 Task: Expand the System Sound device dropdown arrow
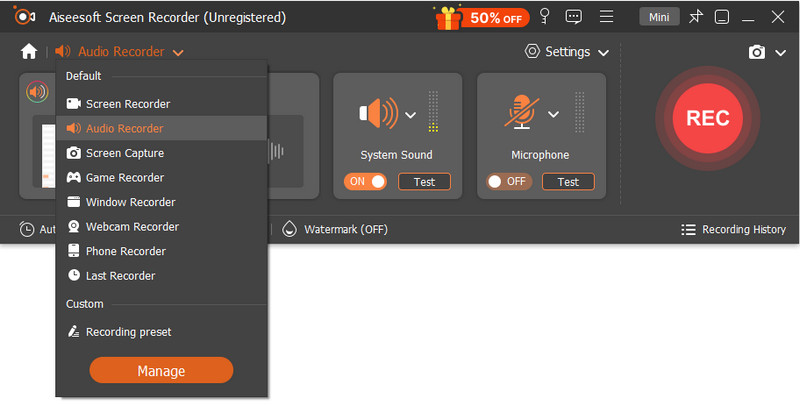pos(411,114)
